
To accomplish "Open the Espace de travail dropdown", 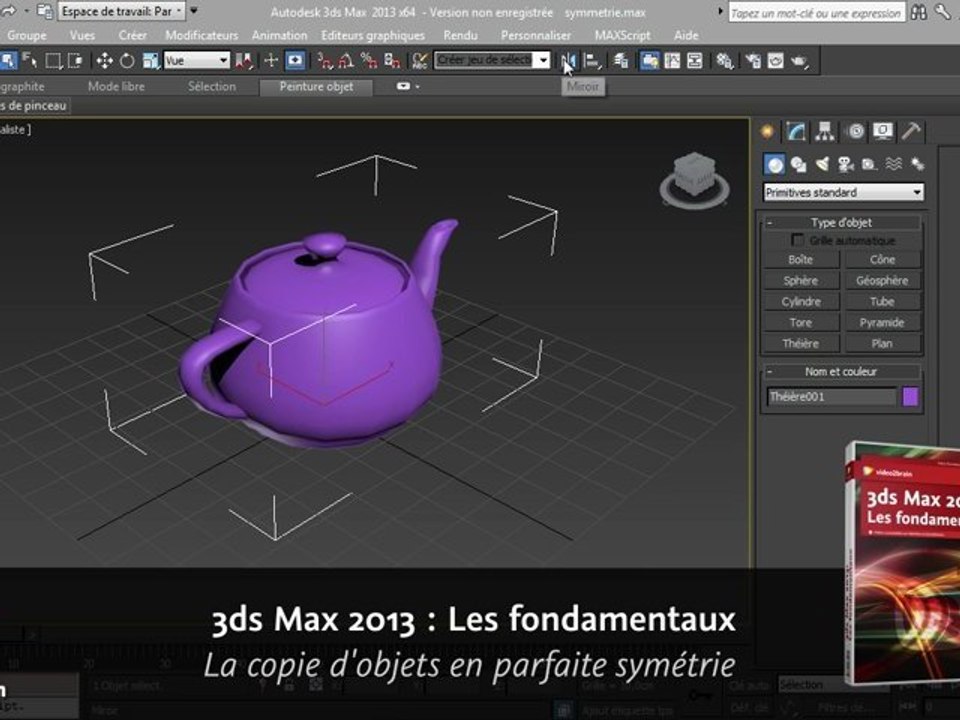I will coord(121,11).
